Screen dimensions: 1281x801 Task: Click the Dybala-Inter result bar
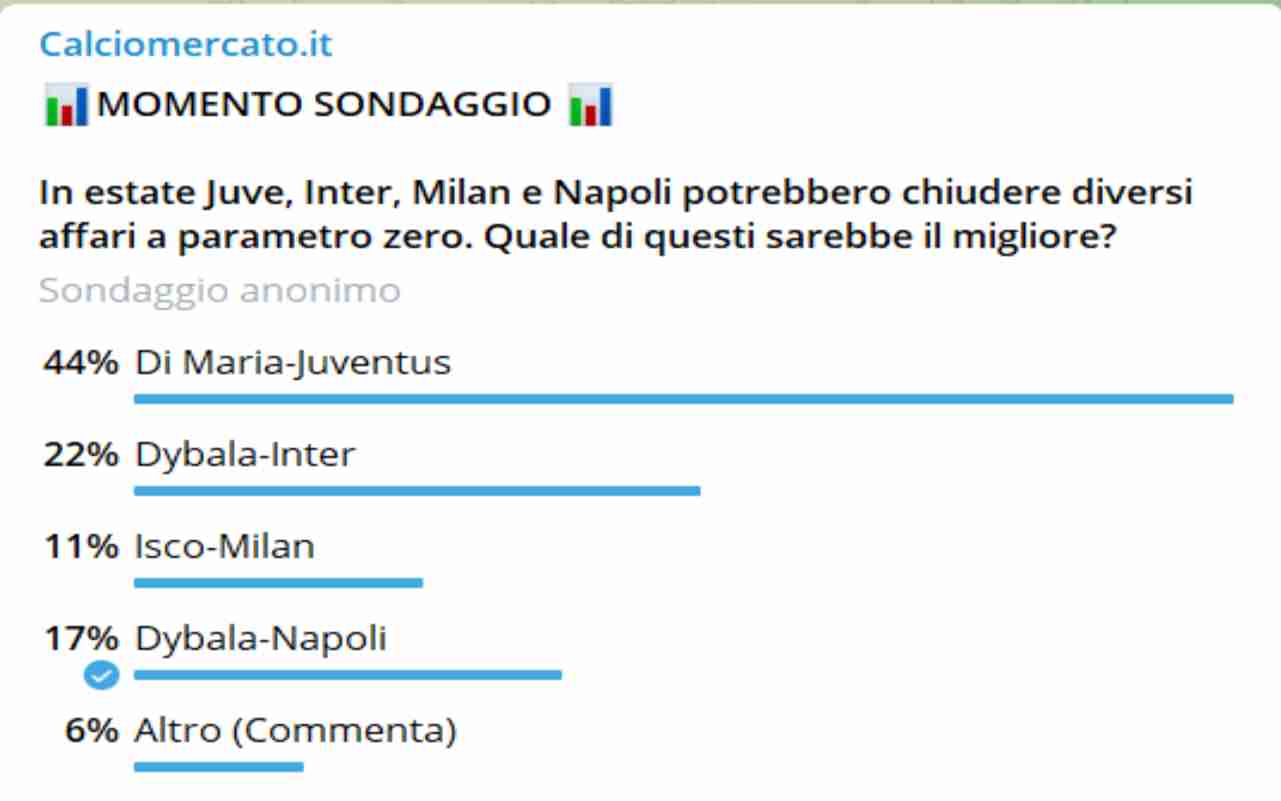coord(417,491)
